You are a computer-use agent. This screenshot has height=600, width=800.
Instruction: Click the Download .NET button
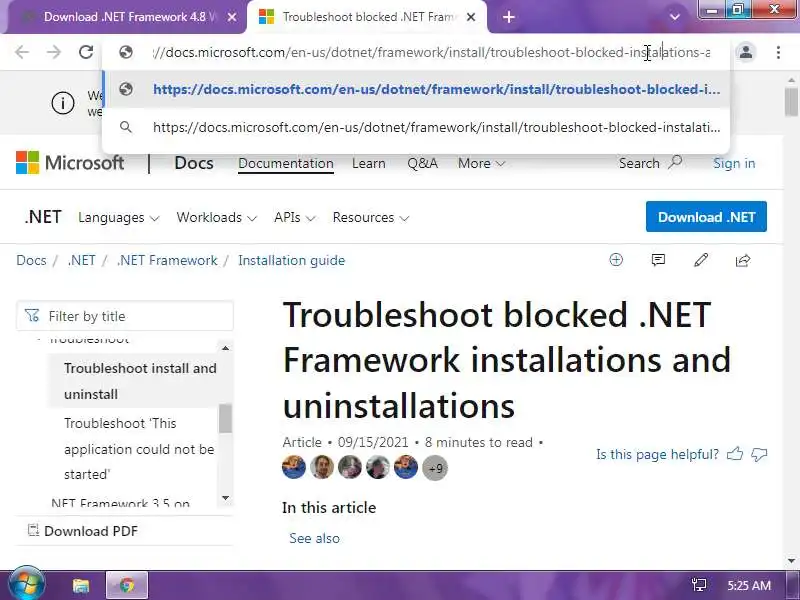pyautogui.click(x=706, y=217)
